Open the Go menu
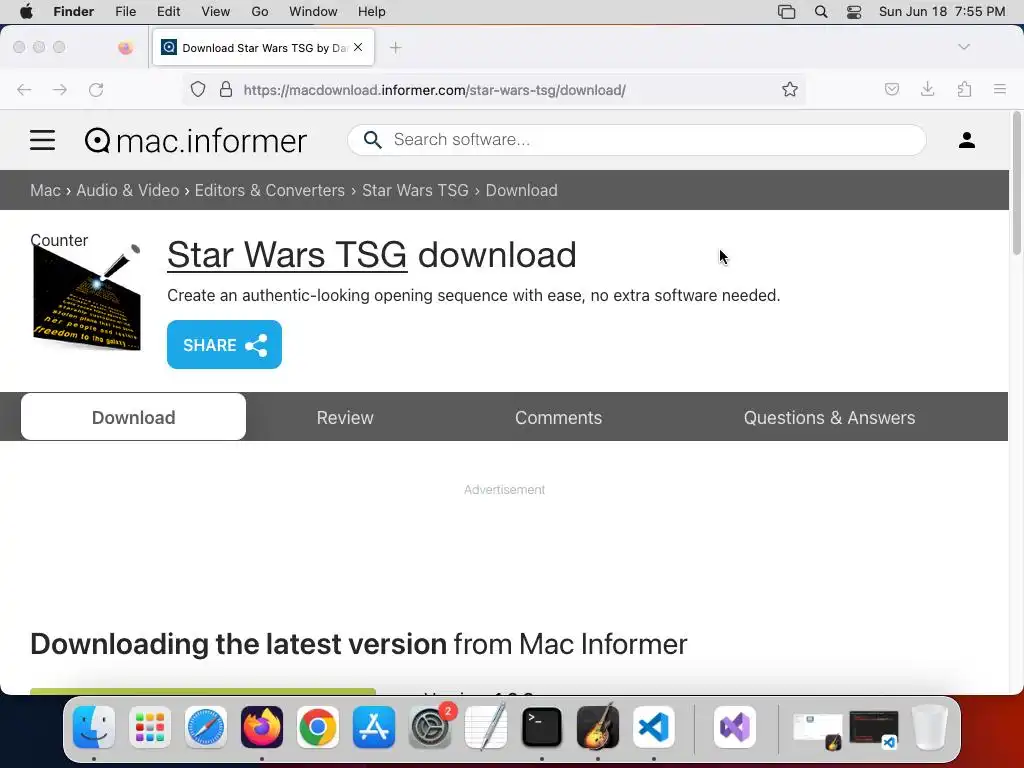The width and height of the screenshot is (1024, 768). pyautogui.click(x=260, y=12)
